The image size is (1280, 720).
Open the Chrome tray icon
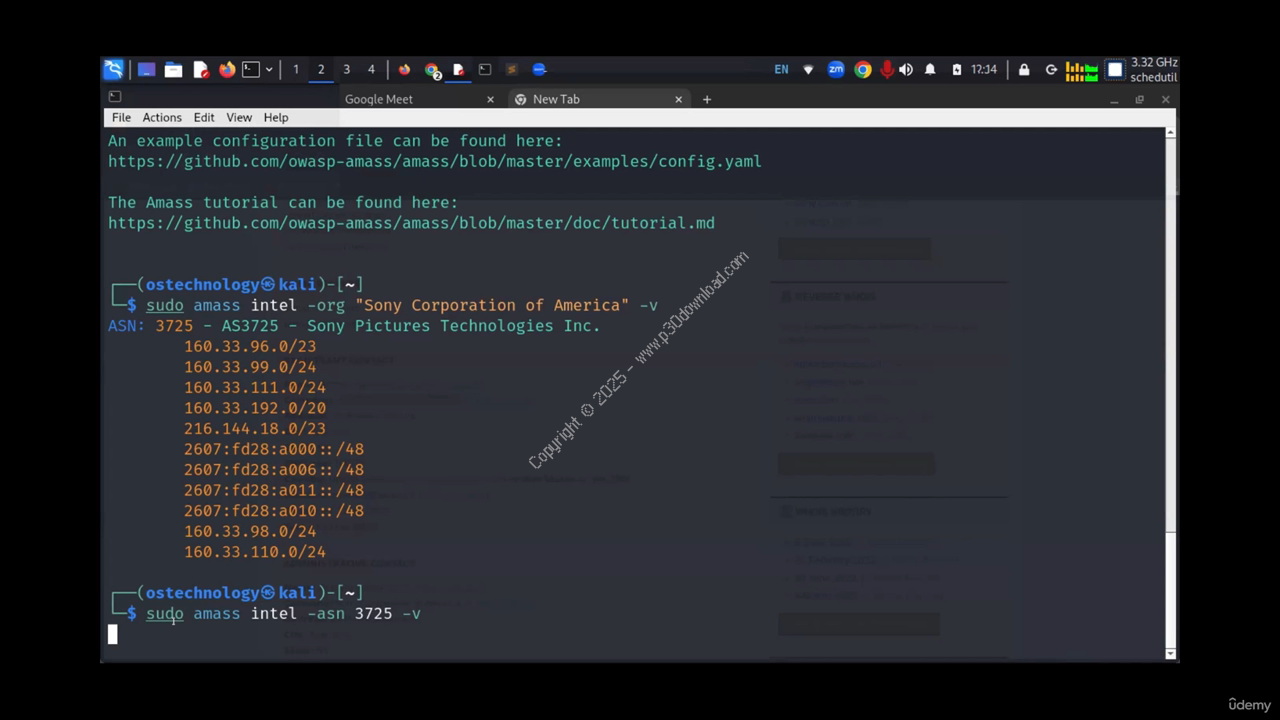point(862,69)
